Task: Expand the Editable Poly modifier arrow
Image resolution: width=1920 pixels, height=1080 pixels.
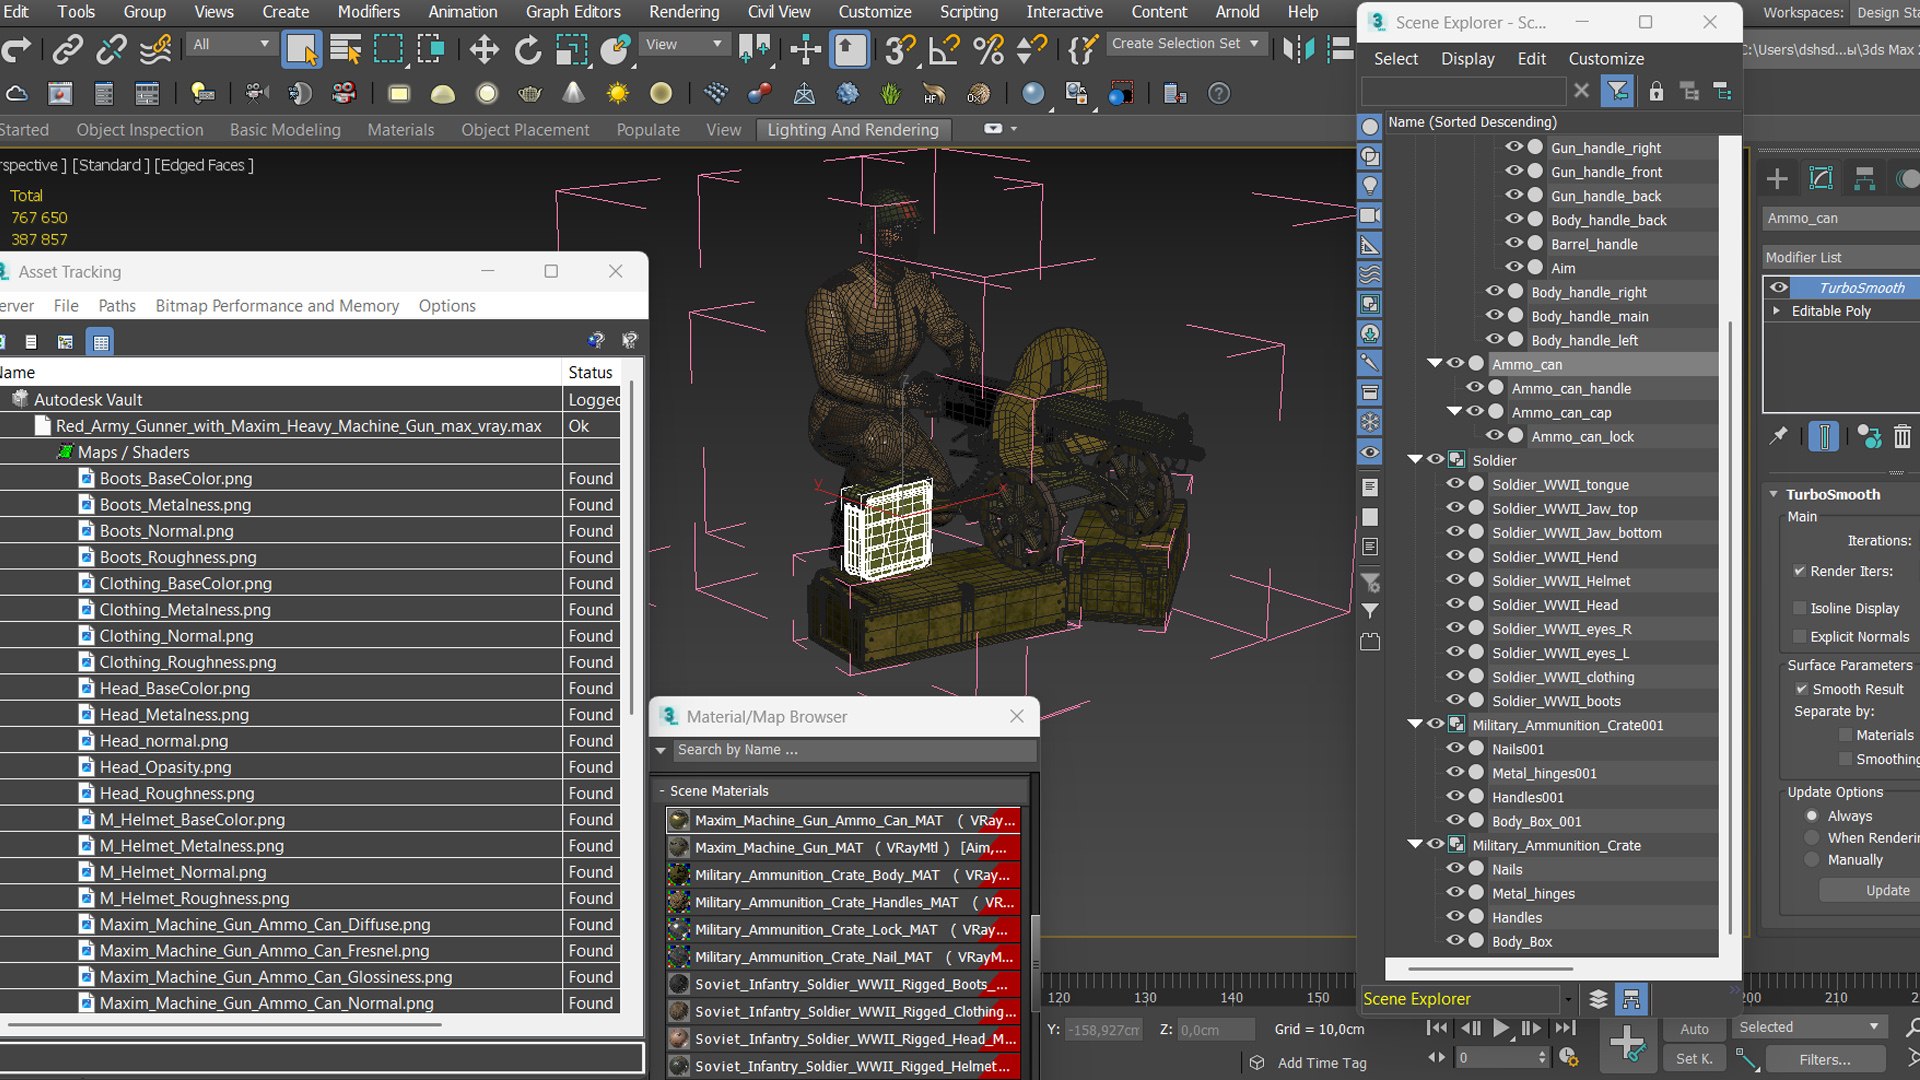Action: click(x=1777, y=311)
